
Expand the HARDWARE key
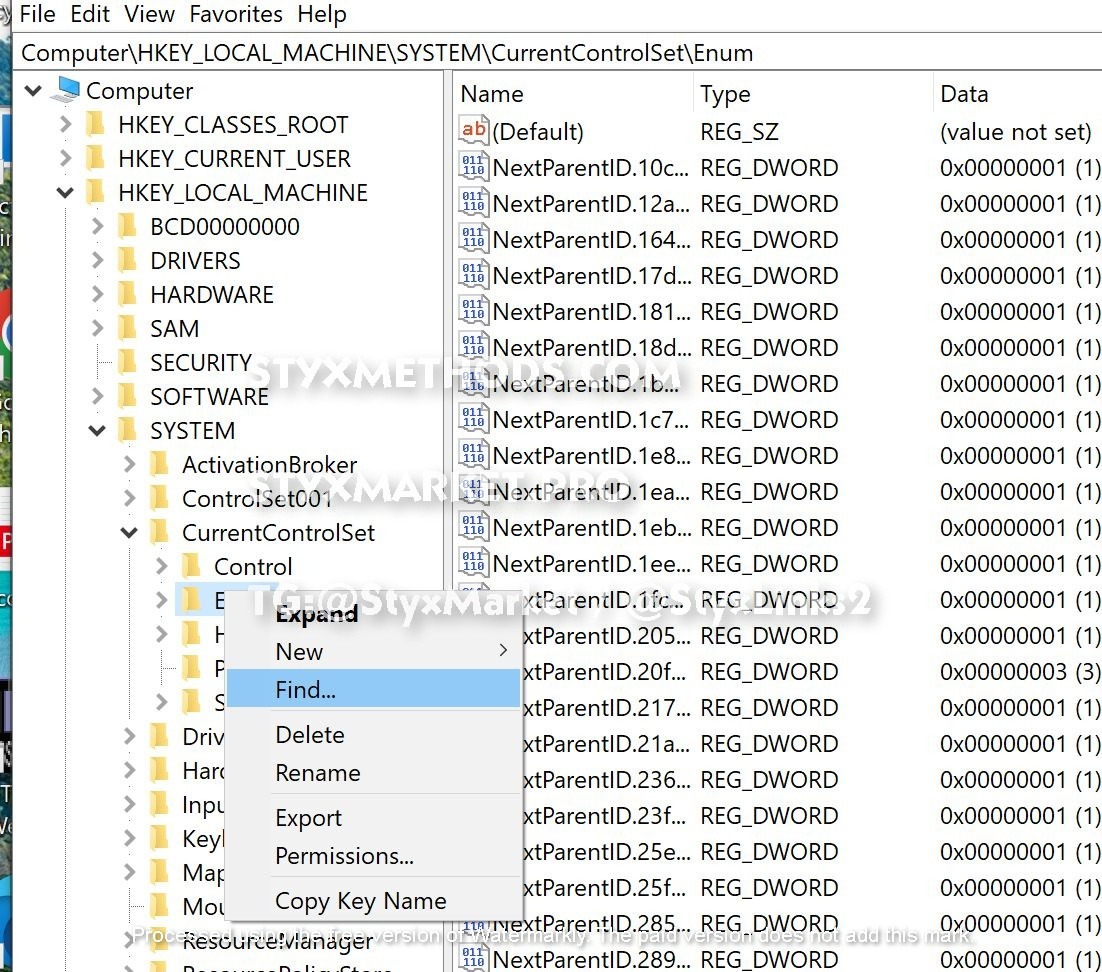[x=98, y=294]
